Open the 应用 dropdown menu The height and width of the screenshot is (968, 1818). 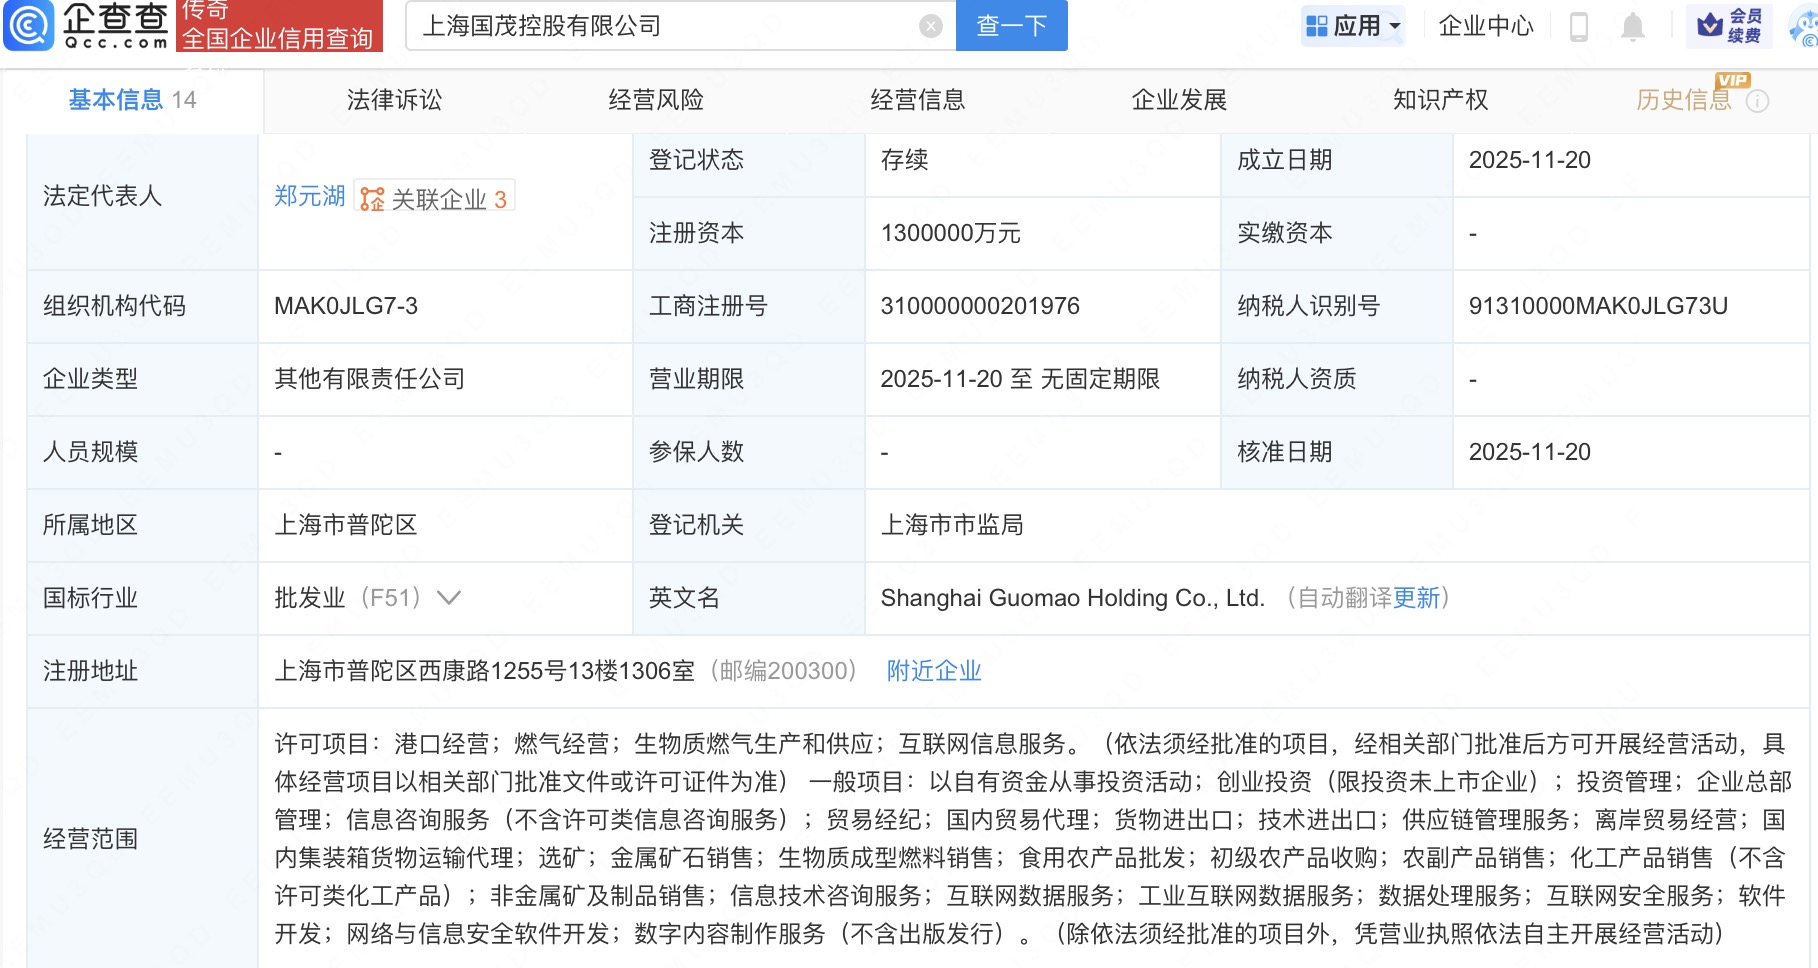(1353, 26)
